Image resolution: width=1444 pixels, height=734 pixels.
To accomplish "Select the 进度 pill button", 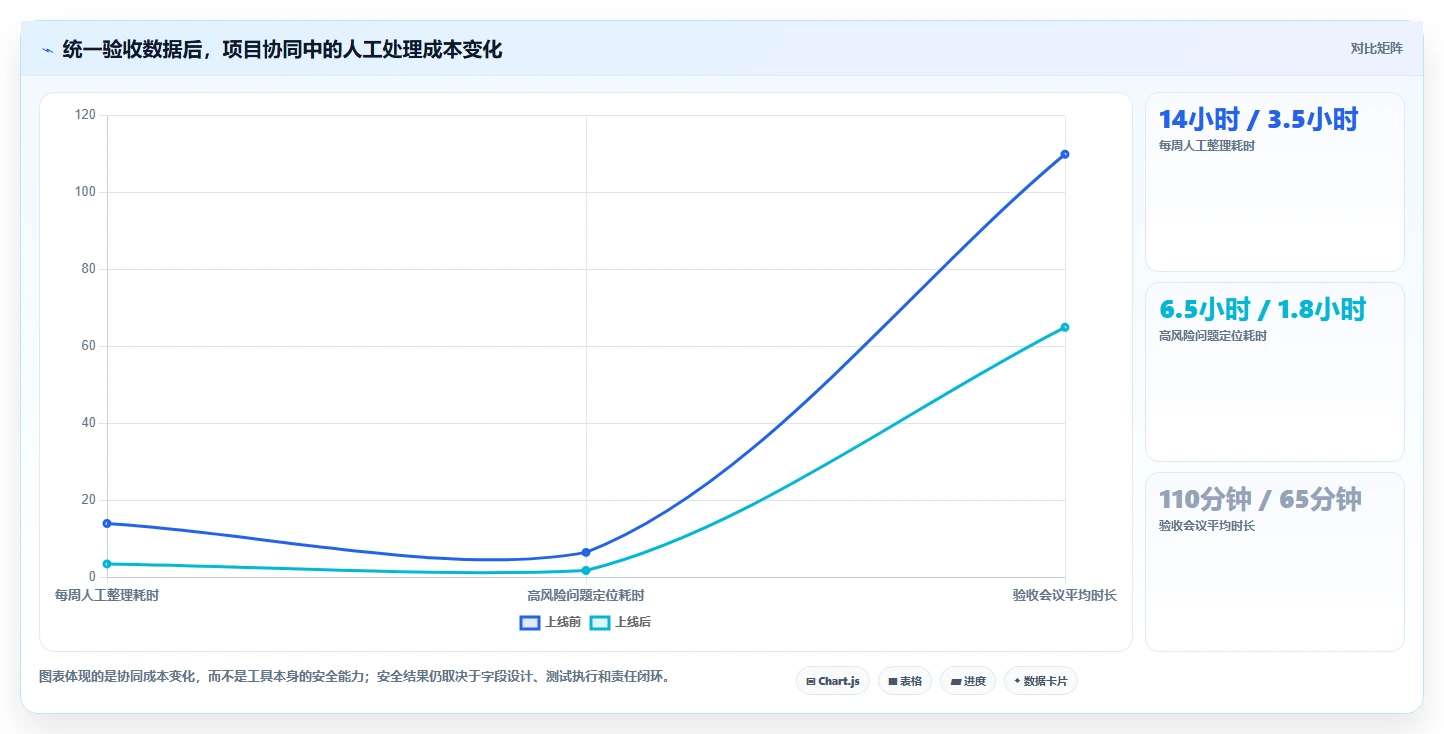I will [968, 681].
